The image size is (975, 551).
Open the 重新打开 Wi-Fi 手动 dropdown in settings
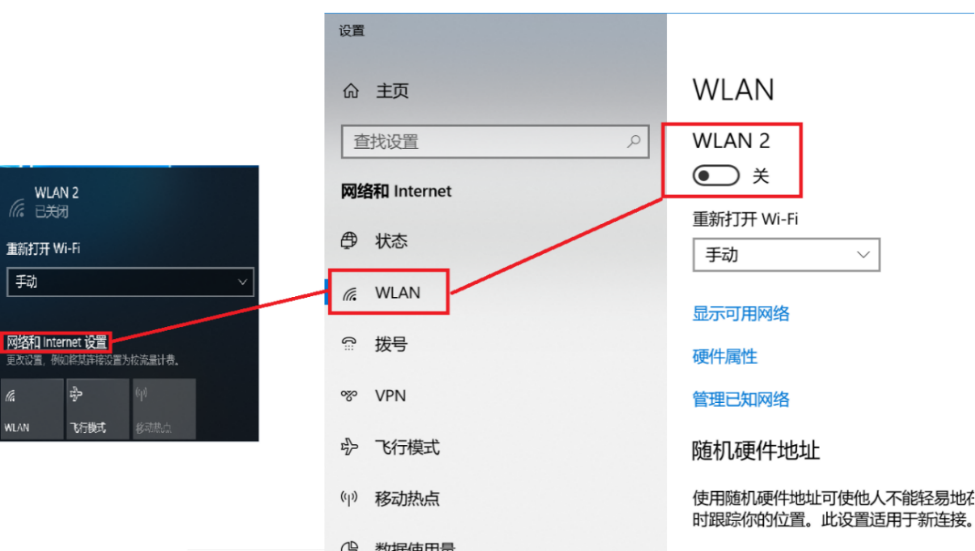pyautogui.click(x=786, y=255)
